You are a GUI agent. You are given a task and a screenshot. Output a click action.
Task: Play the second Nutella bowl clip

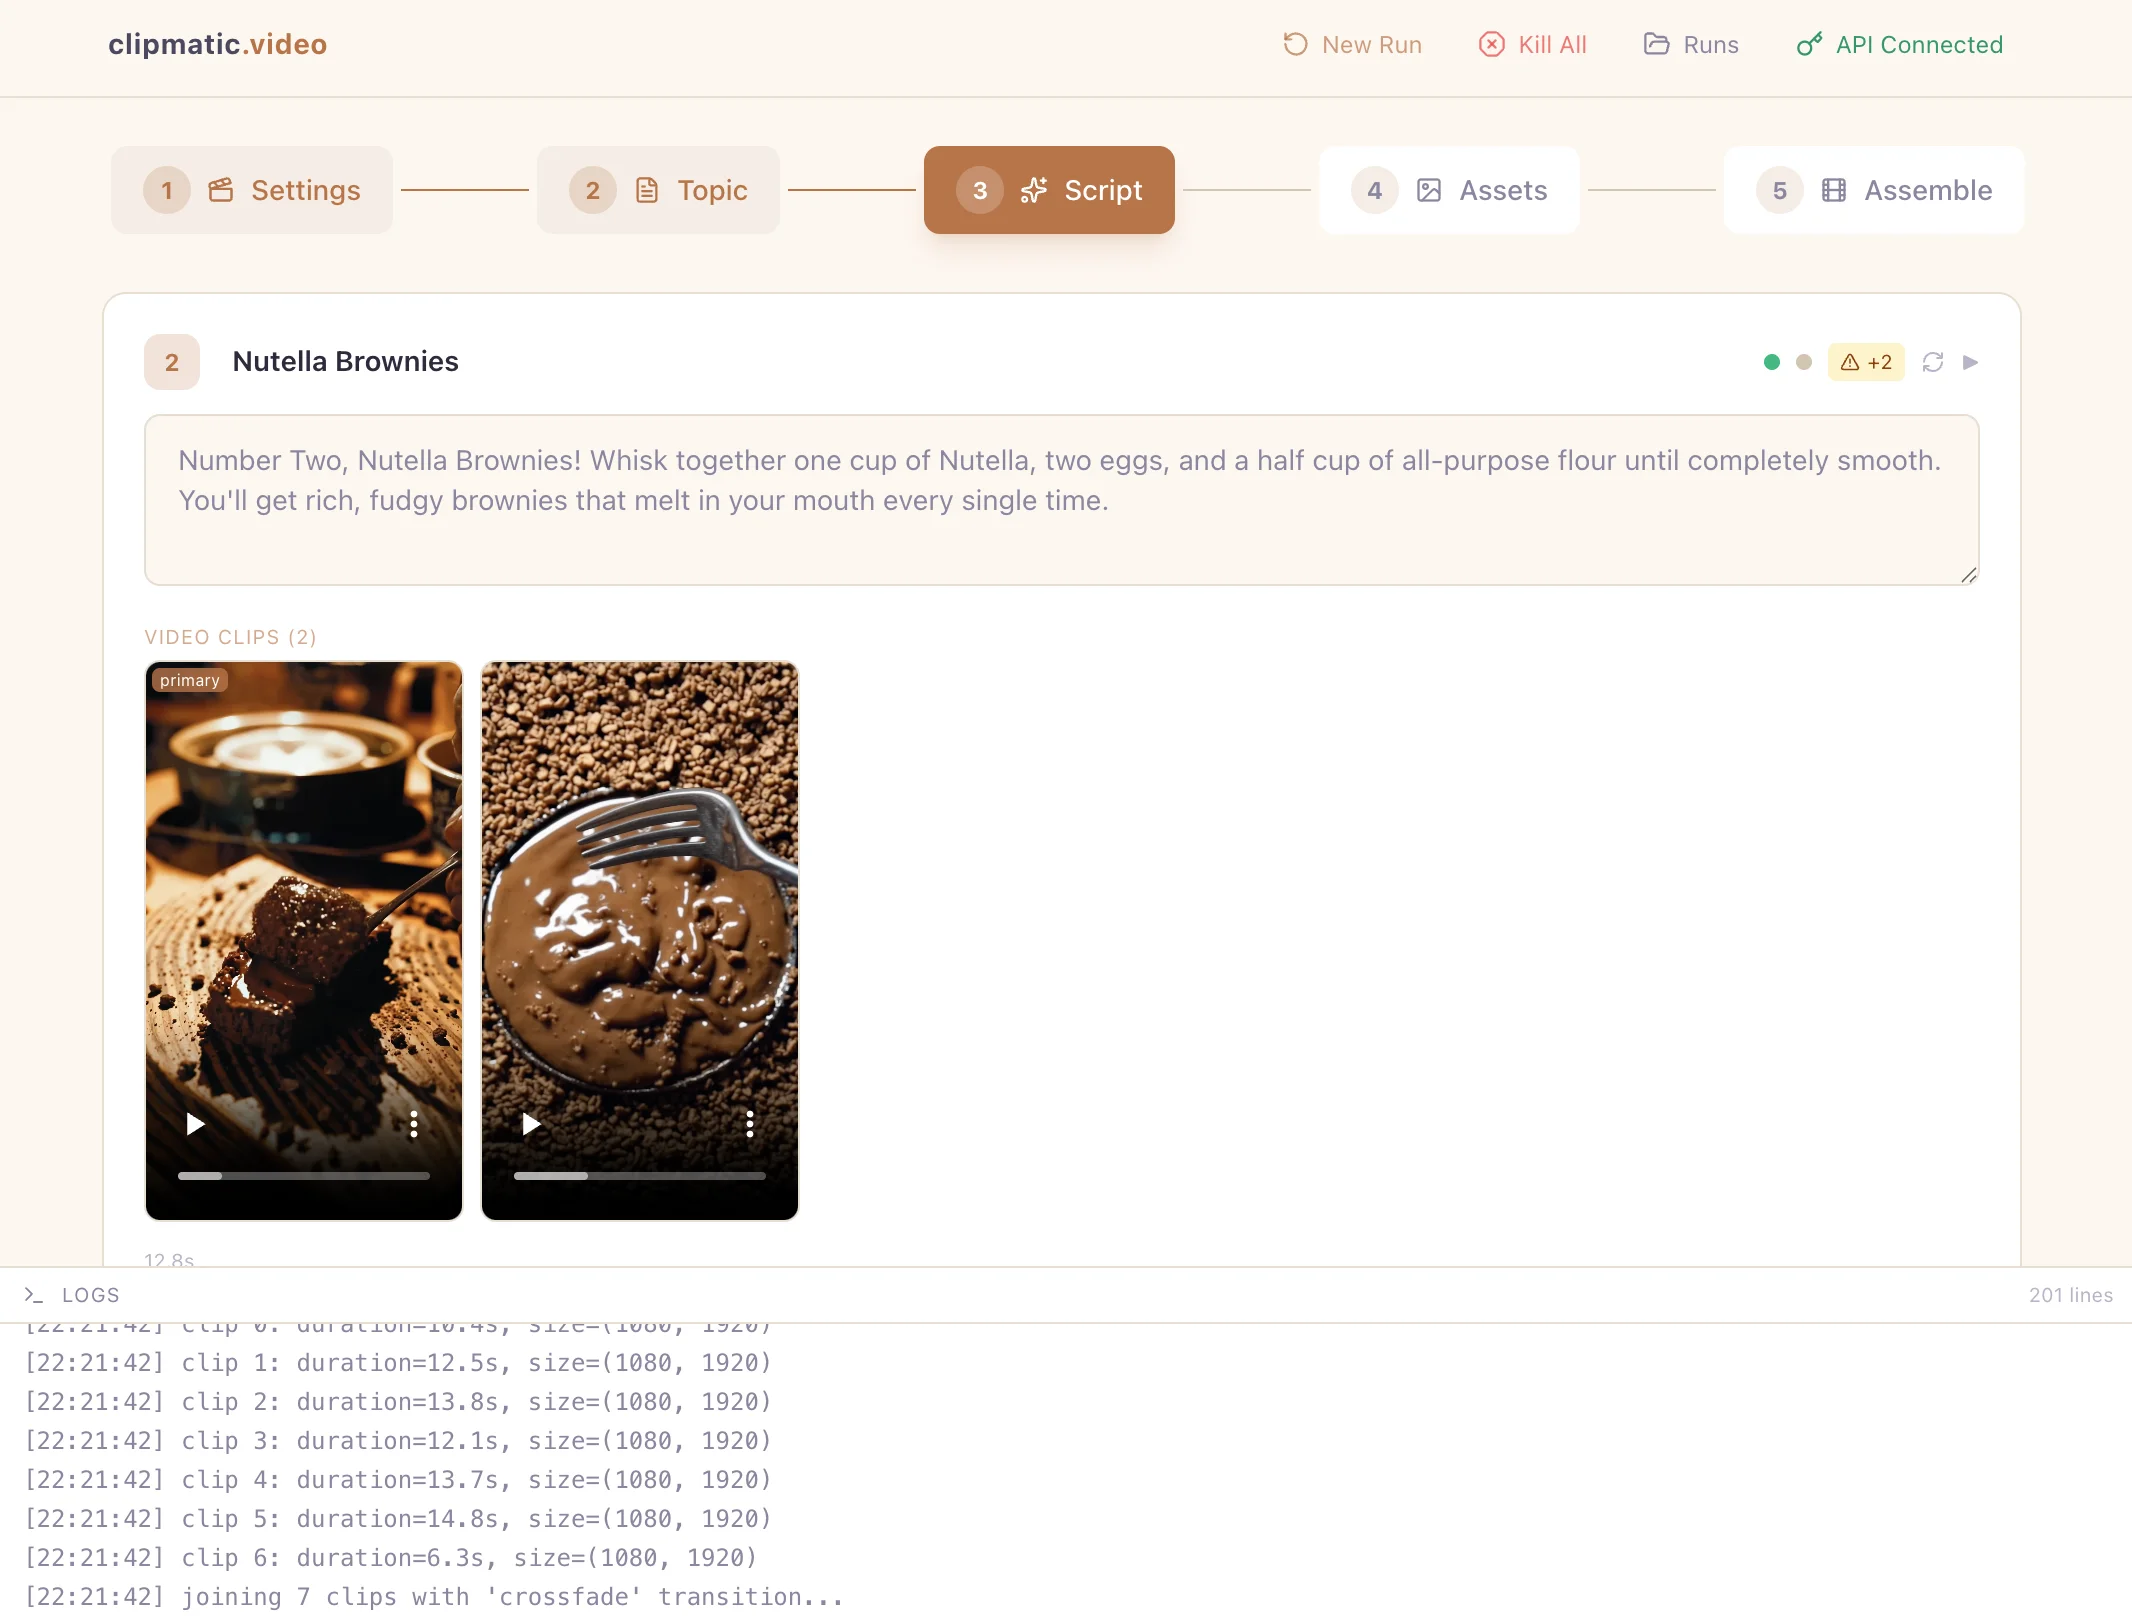click(531, 1124)
